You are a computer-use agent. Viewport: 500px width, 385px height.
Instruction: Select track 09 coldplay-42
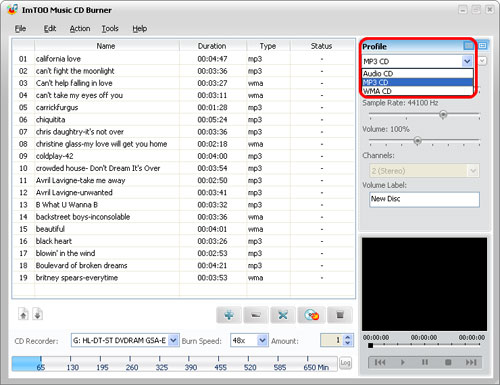pos(183,156)
